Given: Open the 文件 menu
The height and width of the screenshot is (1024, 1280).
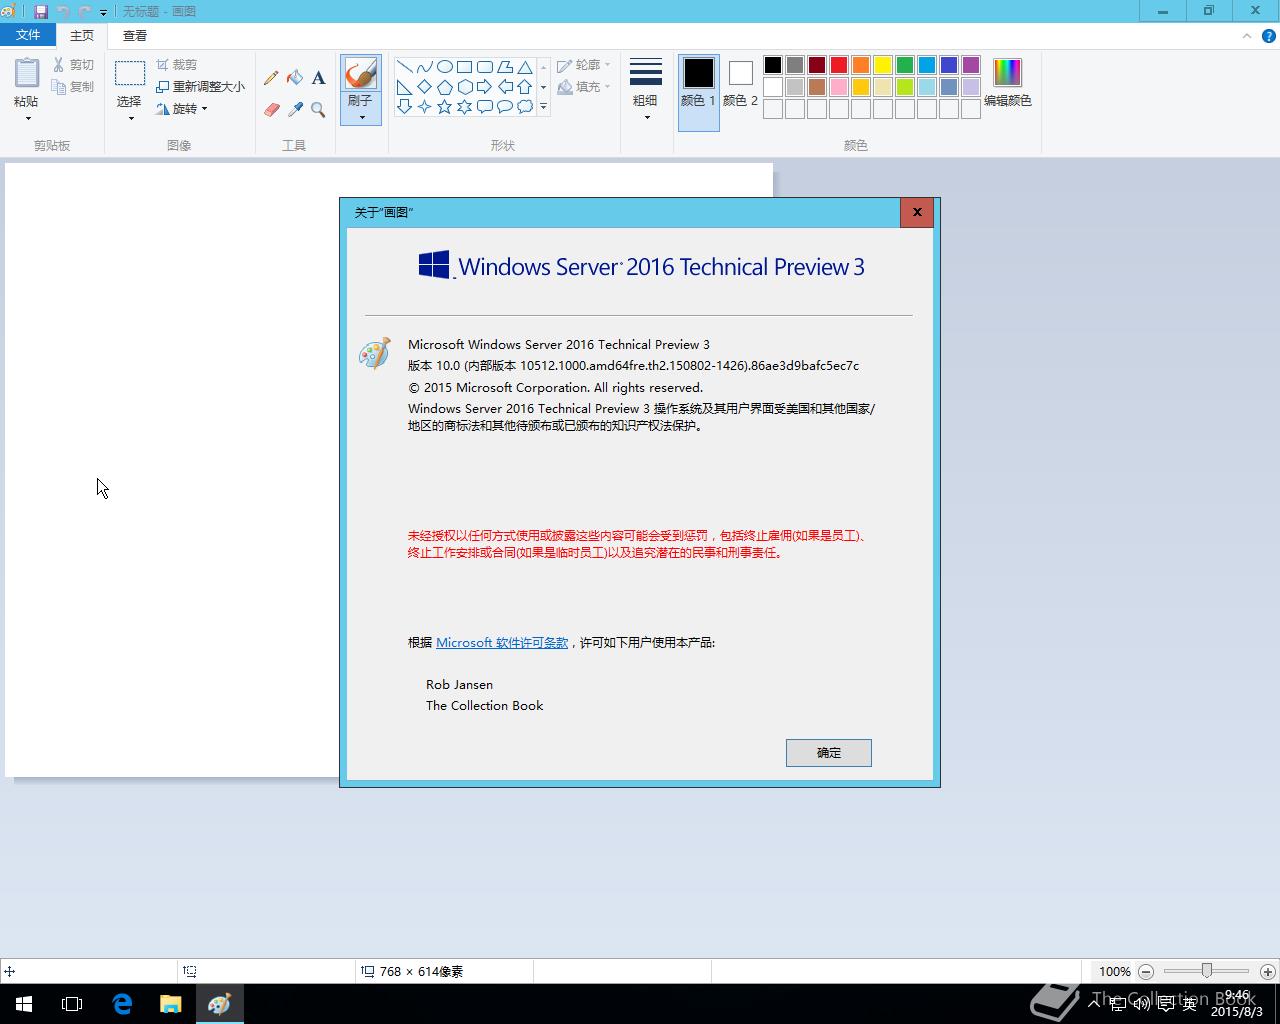Looking at the screenshot, I should coord(28,35).
